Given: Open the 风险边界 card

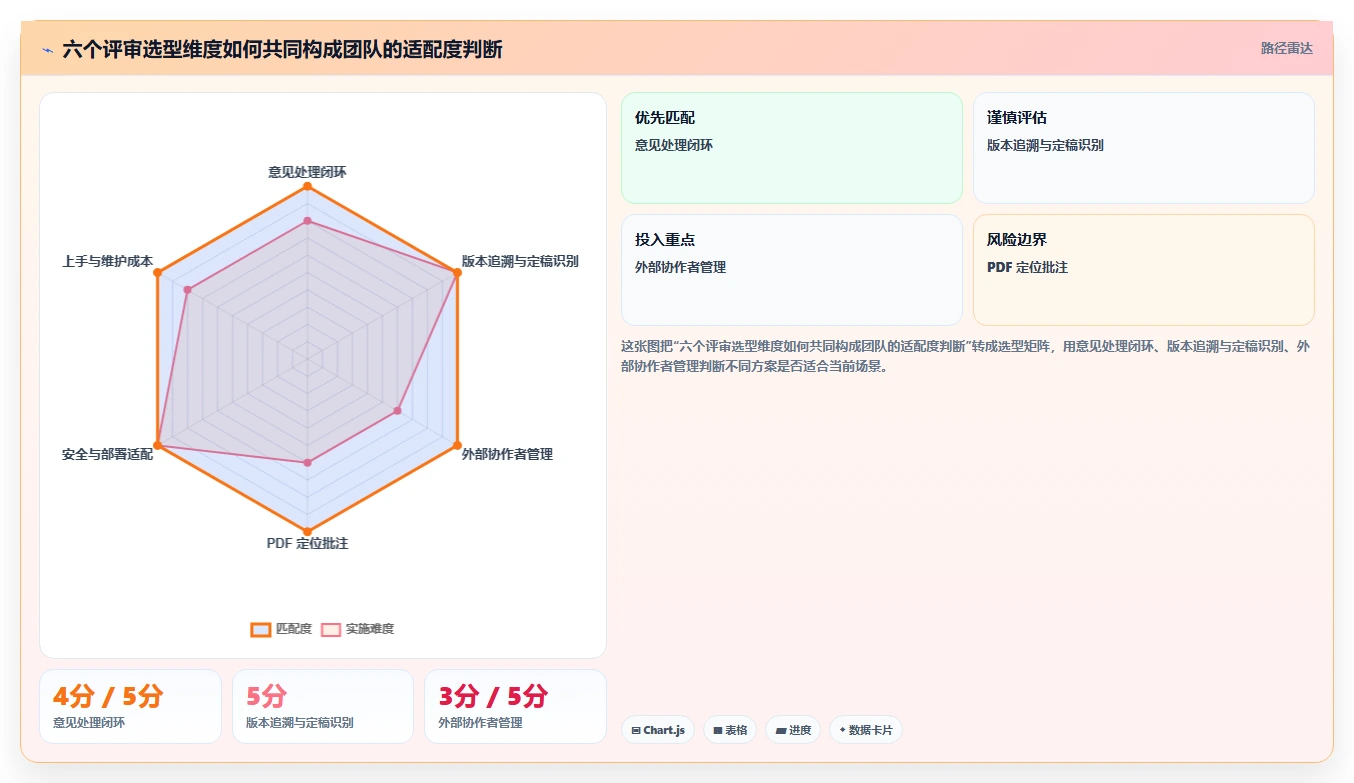Looking at the screenshot, I should [1144, 270].
